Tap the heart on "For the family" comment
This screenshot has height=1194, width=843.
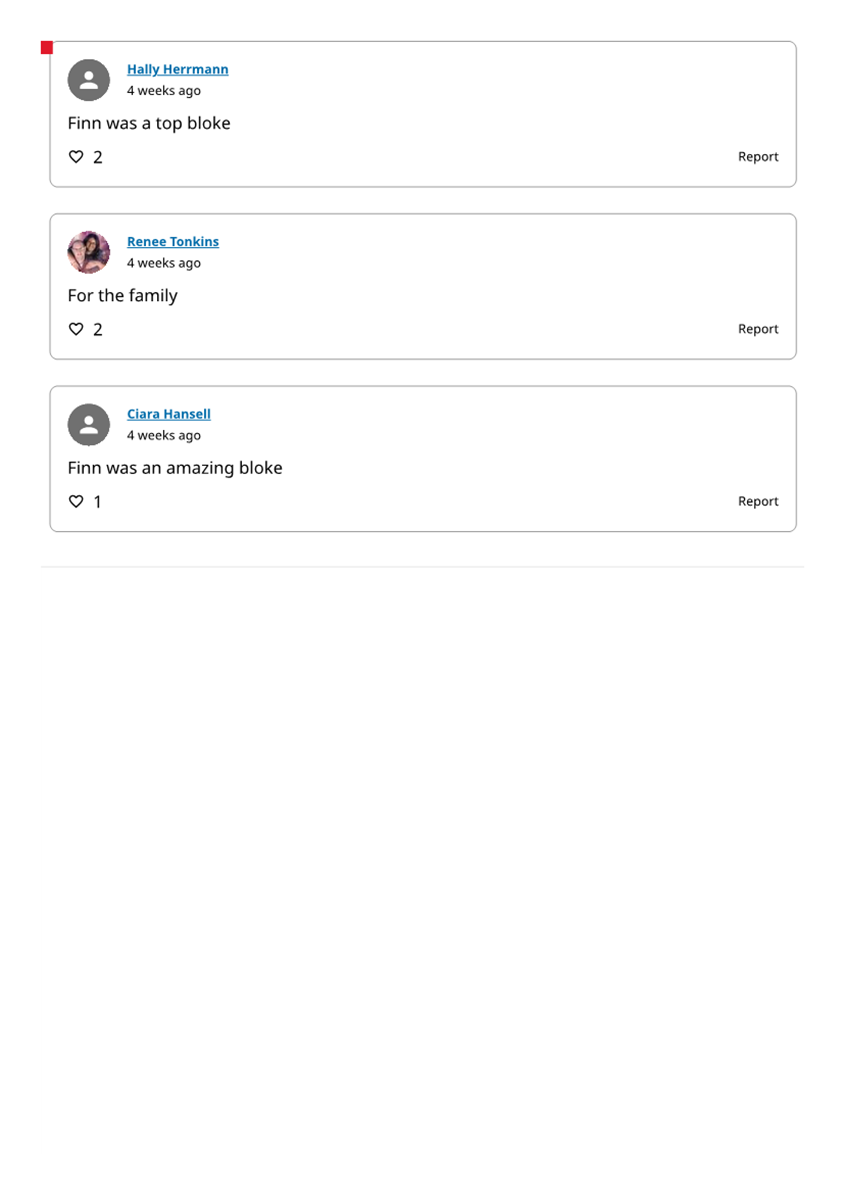click(x=76, y=329)
